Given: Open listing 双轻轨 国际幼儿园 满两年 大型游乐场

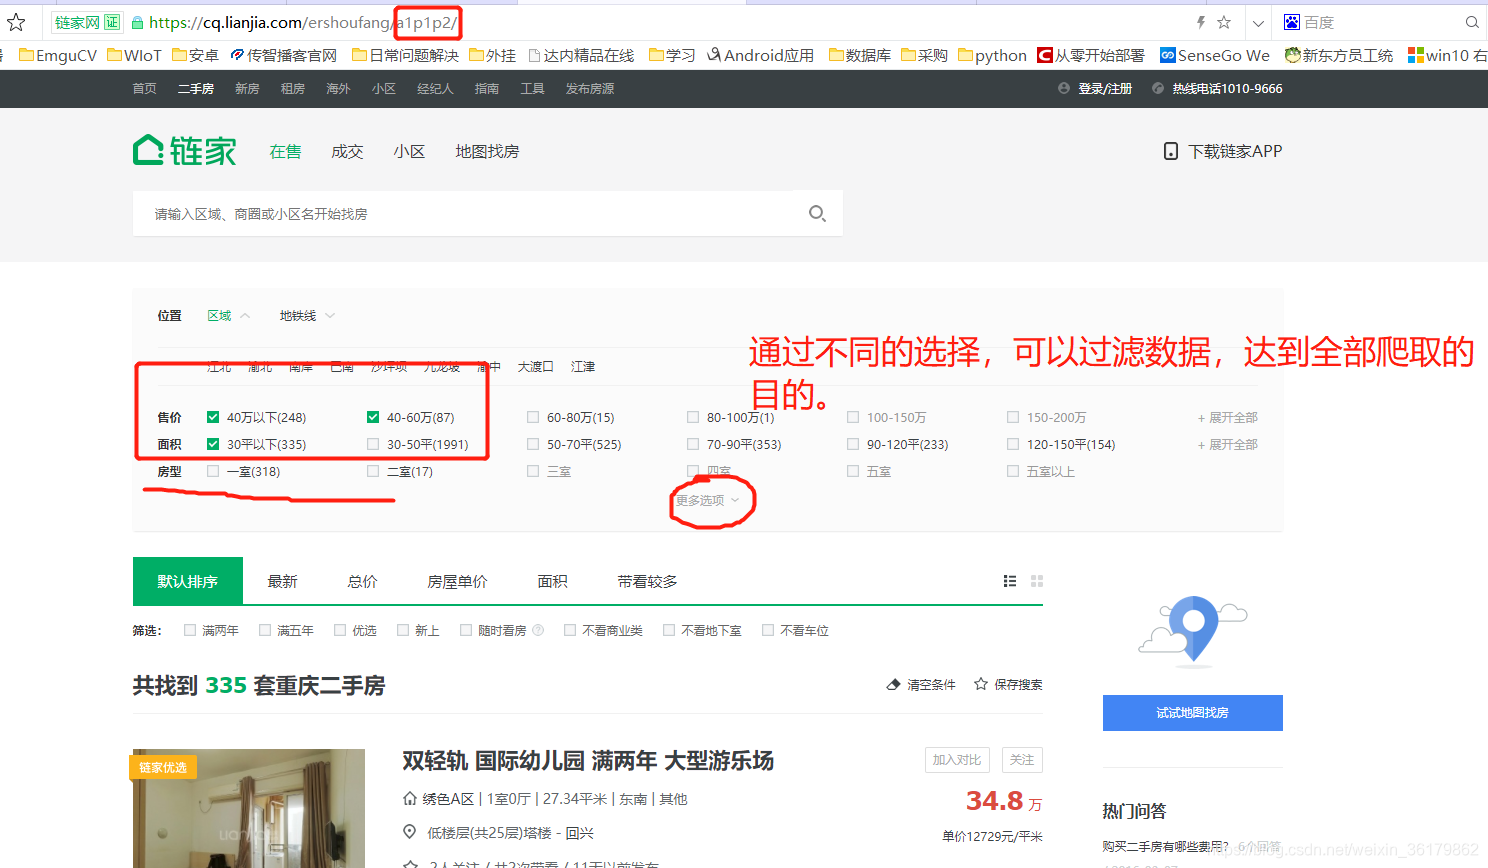Looking at the screenshot, I should tap(588, 761).
